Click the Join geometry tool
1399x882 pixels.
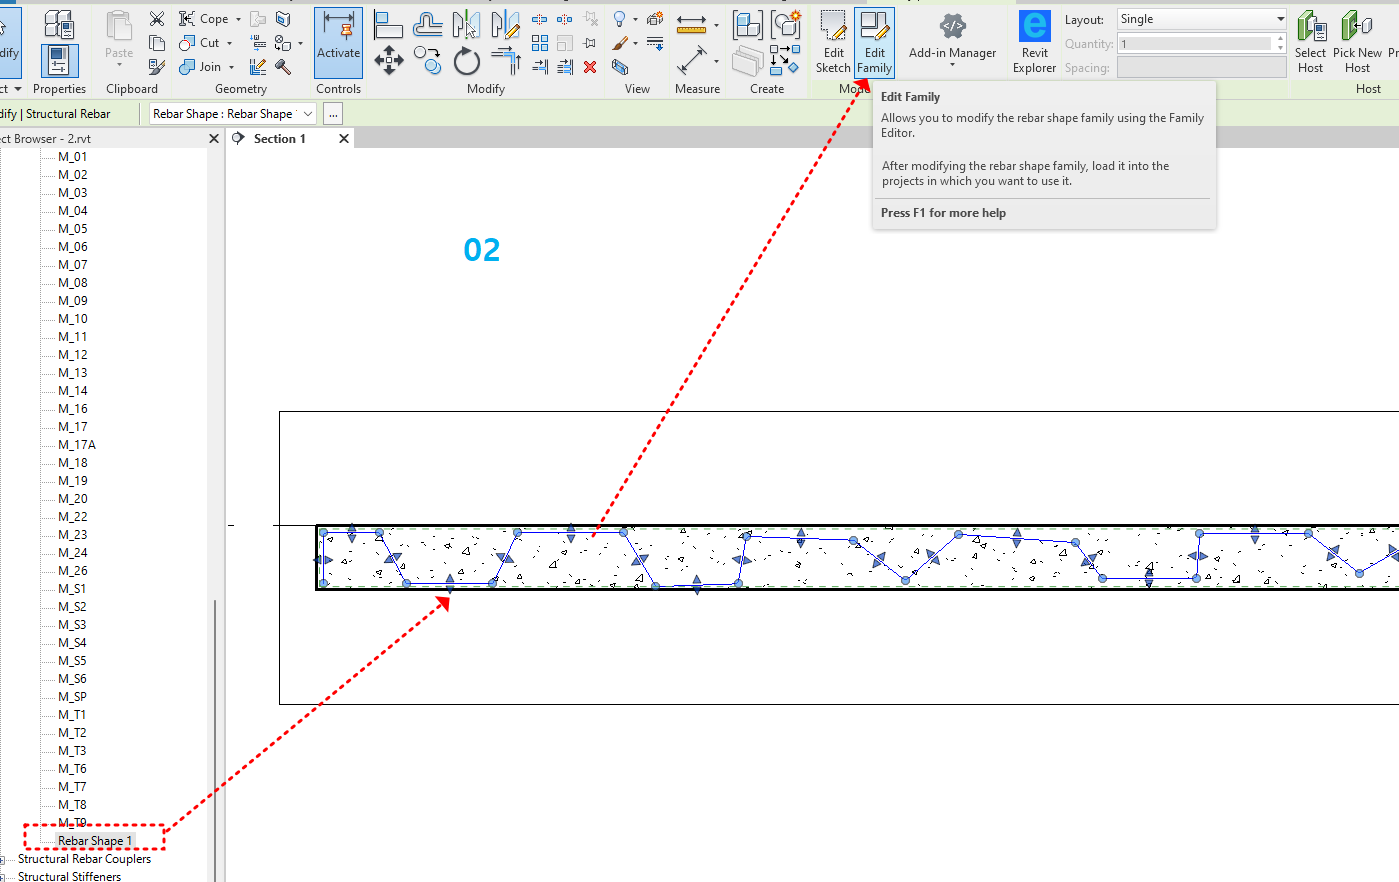pos(200,67)
